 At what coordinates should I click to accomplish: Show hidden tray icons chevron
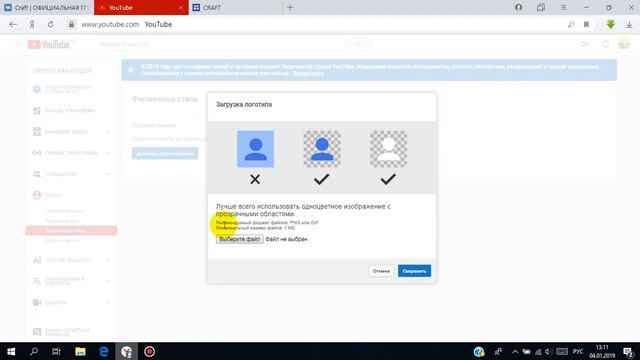[515, 352]
